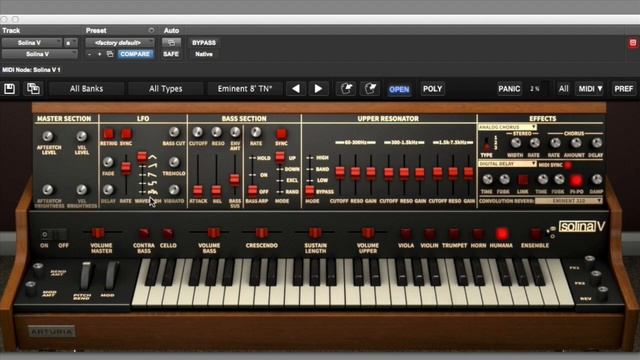Click the Mod wheel
This screenshot has width=640, height=360.
(111, 276)
